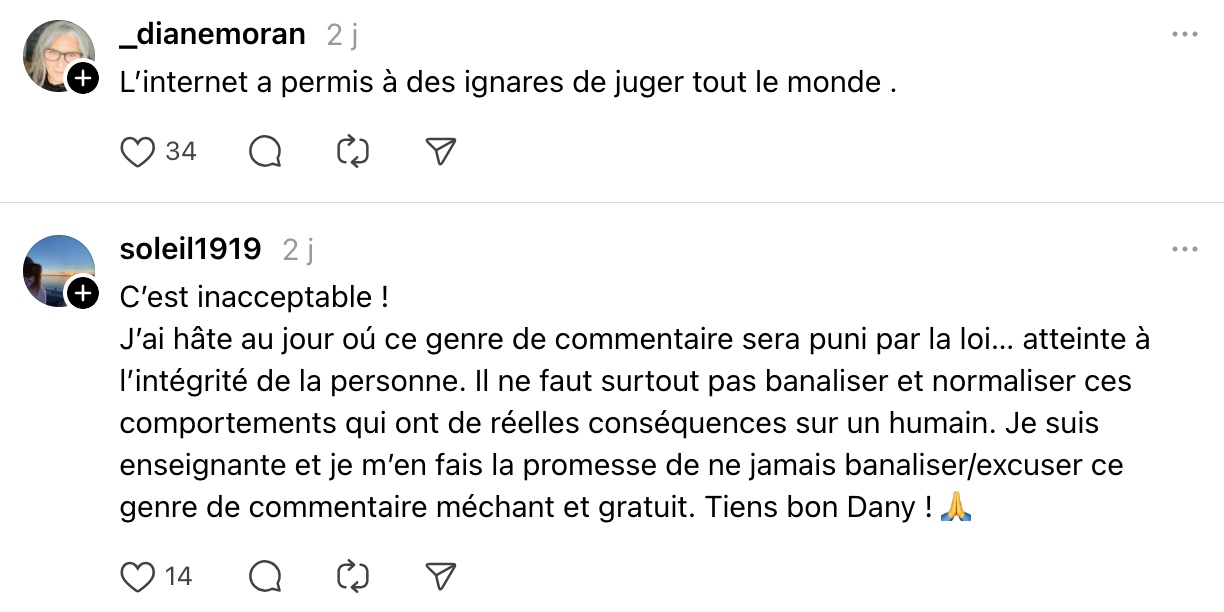Image resolution: width=1224 pixels, height=612 pixels.
Task: View _dianemoran's profile picture
Action: tap(56, 52)
